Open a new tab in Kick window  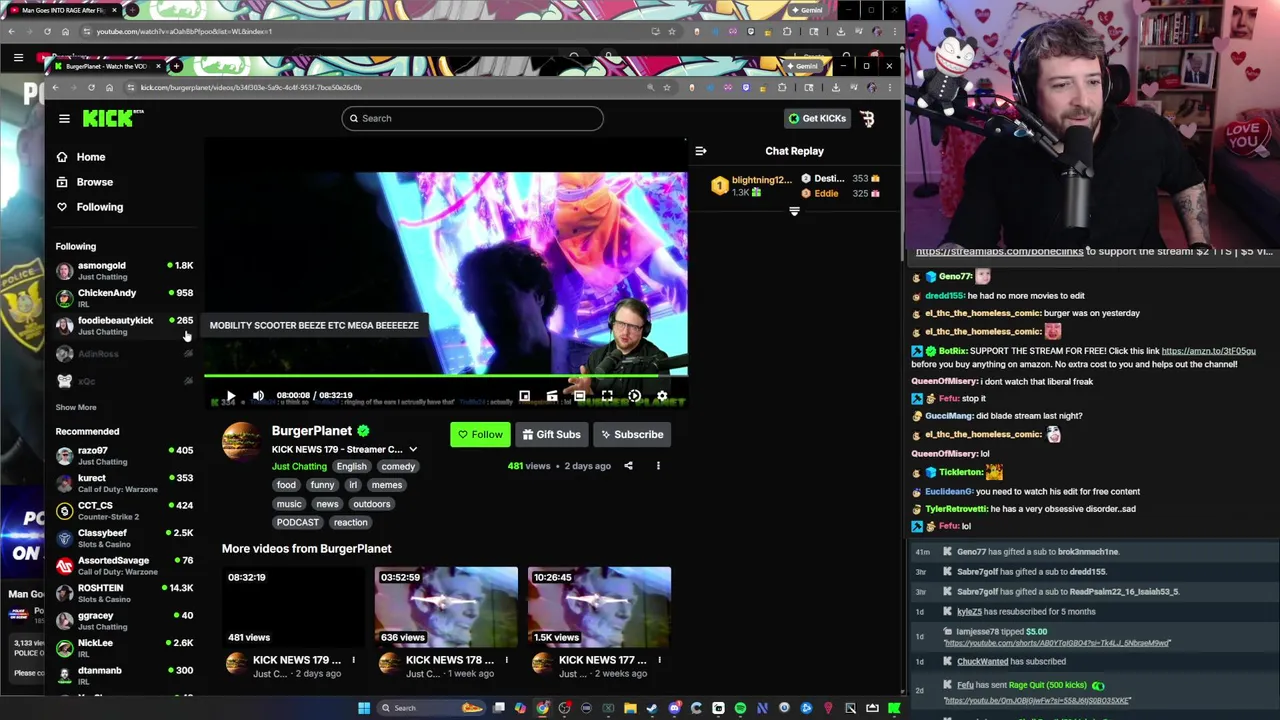[x=176, y=66]
